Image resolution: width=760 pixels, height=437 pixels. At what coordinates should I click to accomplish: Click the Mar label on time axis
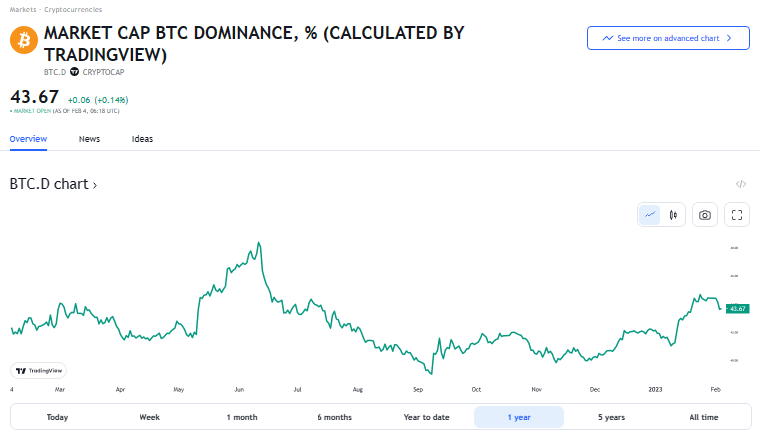(x=60, y=390)
